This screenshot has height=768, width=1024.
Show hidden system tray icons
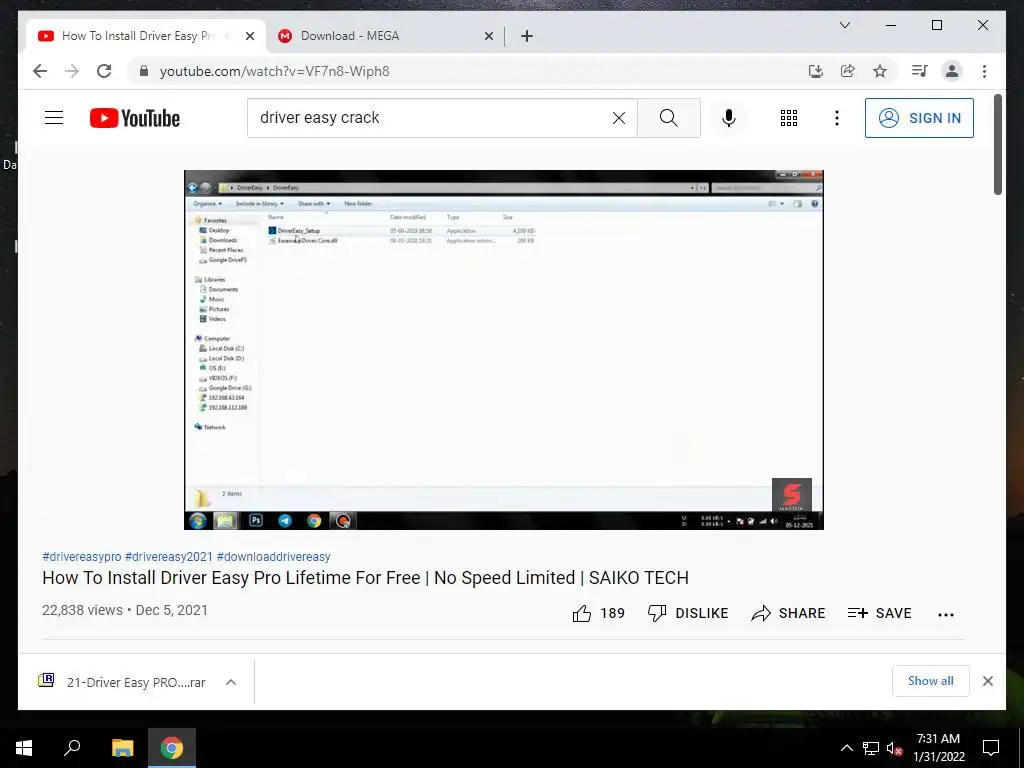click(x=846, y=748)
